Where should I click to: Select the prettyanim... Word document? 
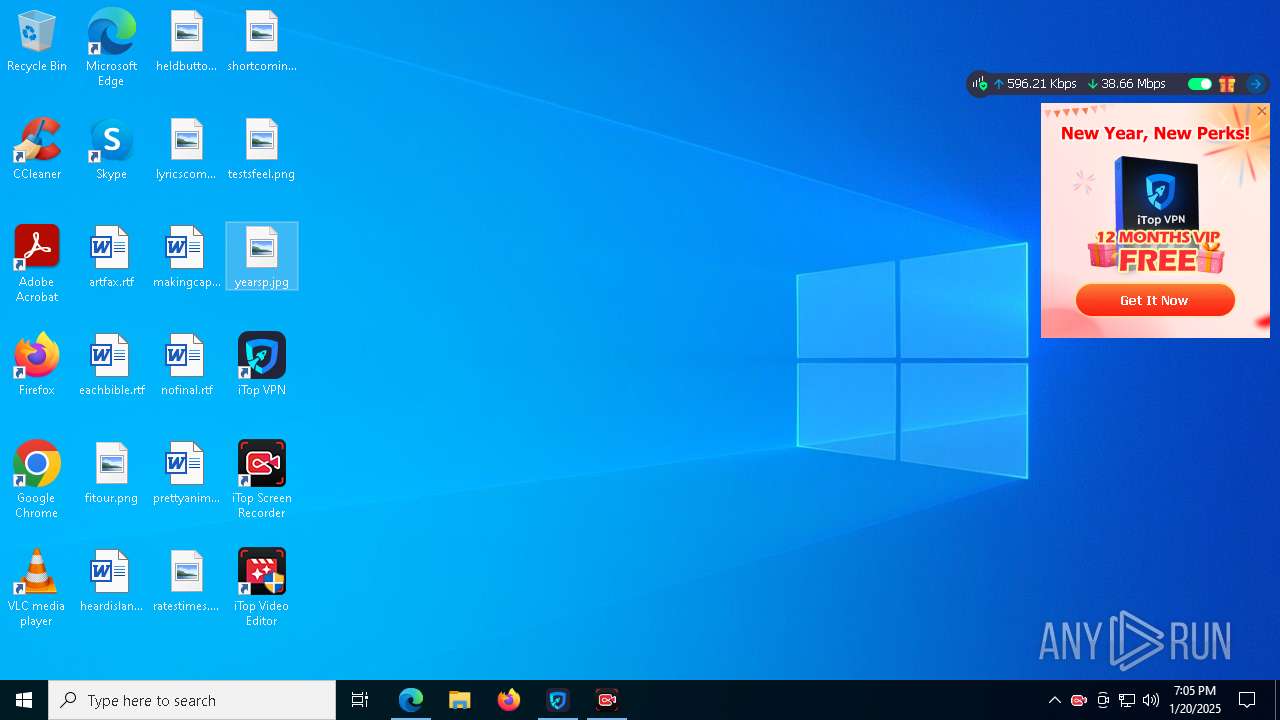pos(187,473)
